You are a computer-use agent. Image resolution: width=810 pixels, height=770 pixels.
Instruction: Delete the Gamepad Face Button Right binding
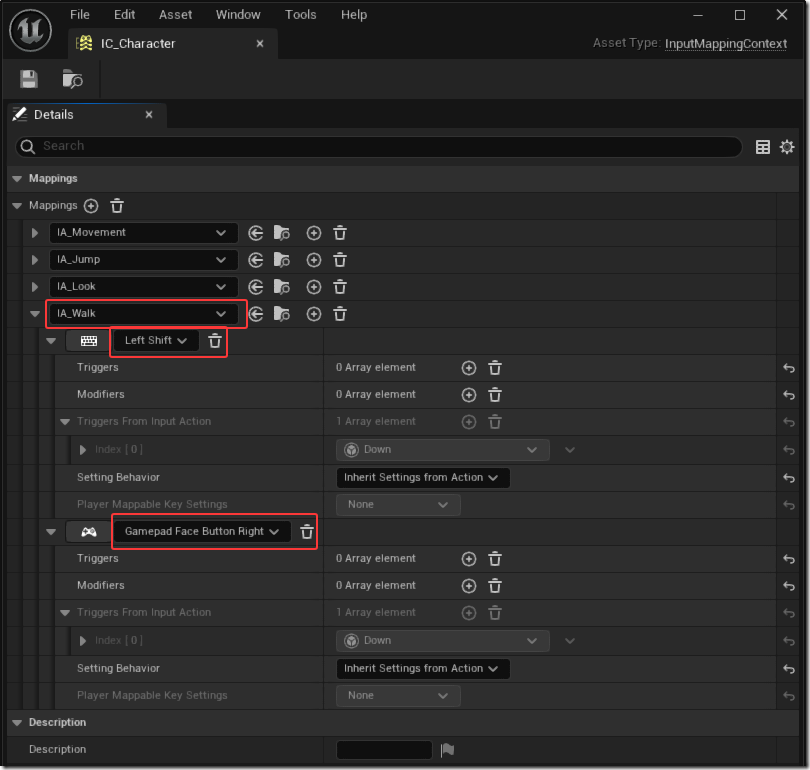307,532
